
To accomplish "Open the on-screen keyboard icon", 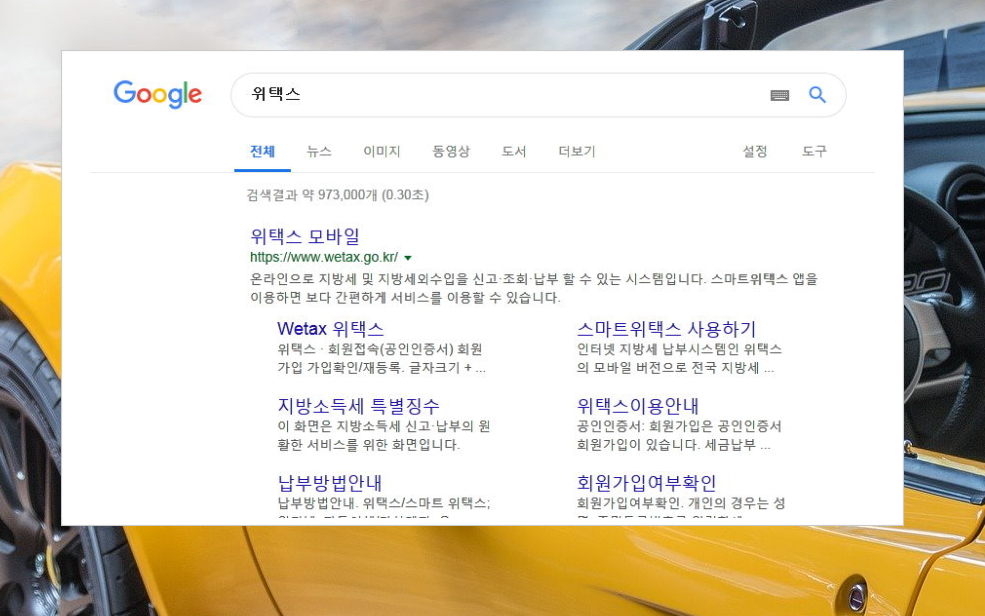I will click(x=780, y=95).
